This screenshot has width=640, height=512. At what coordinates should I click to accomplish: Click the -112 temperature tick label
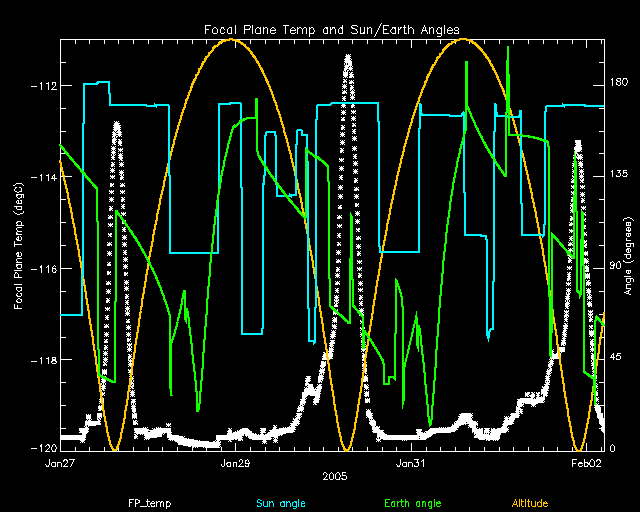(x=43, y=86)
